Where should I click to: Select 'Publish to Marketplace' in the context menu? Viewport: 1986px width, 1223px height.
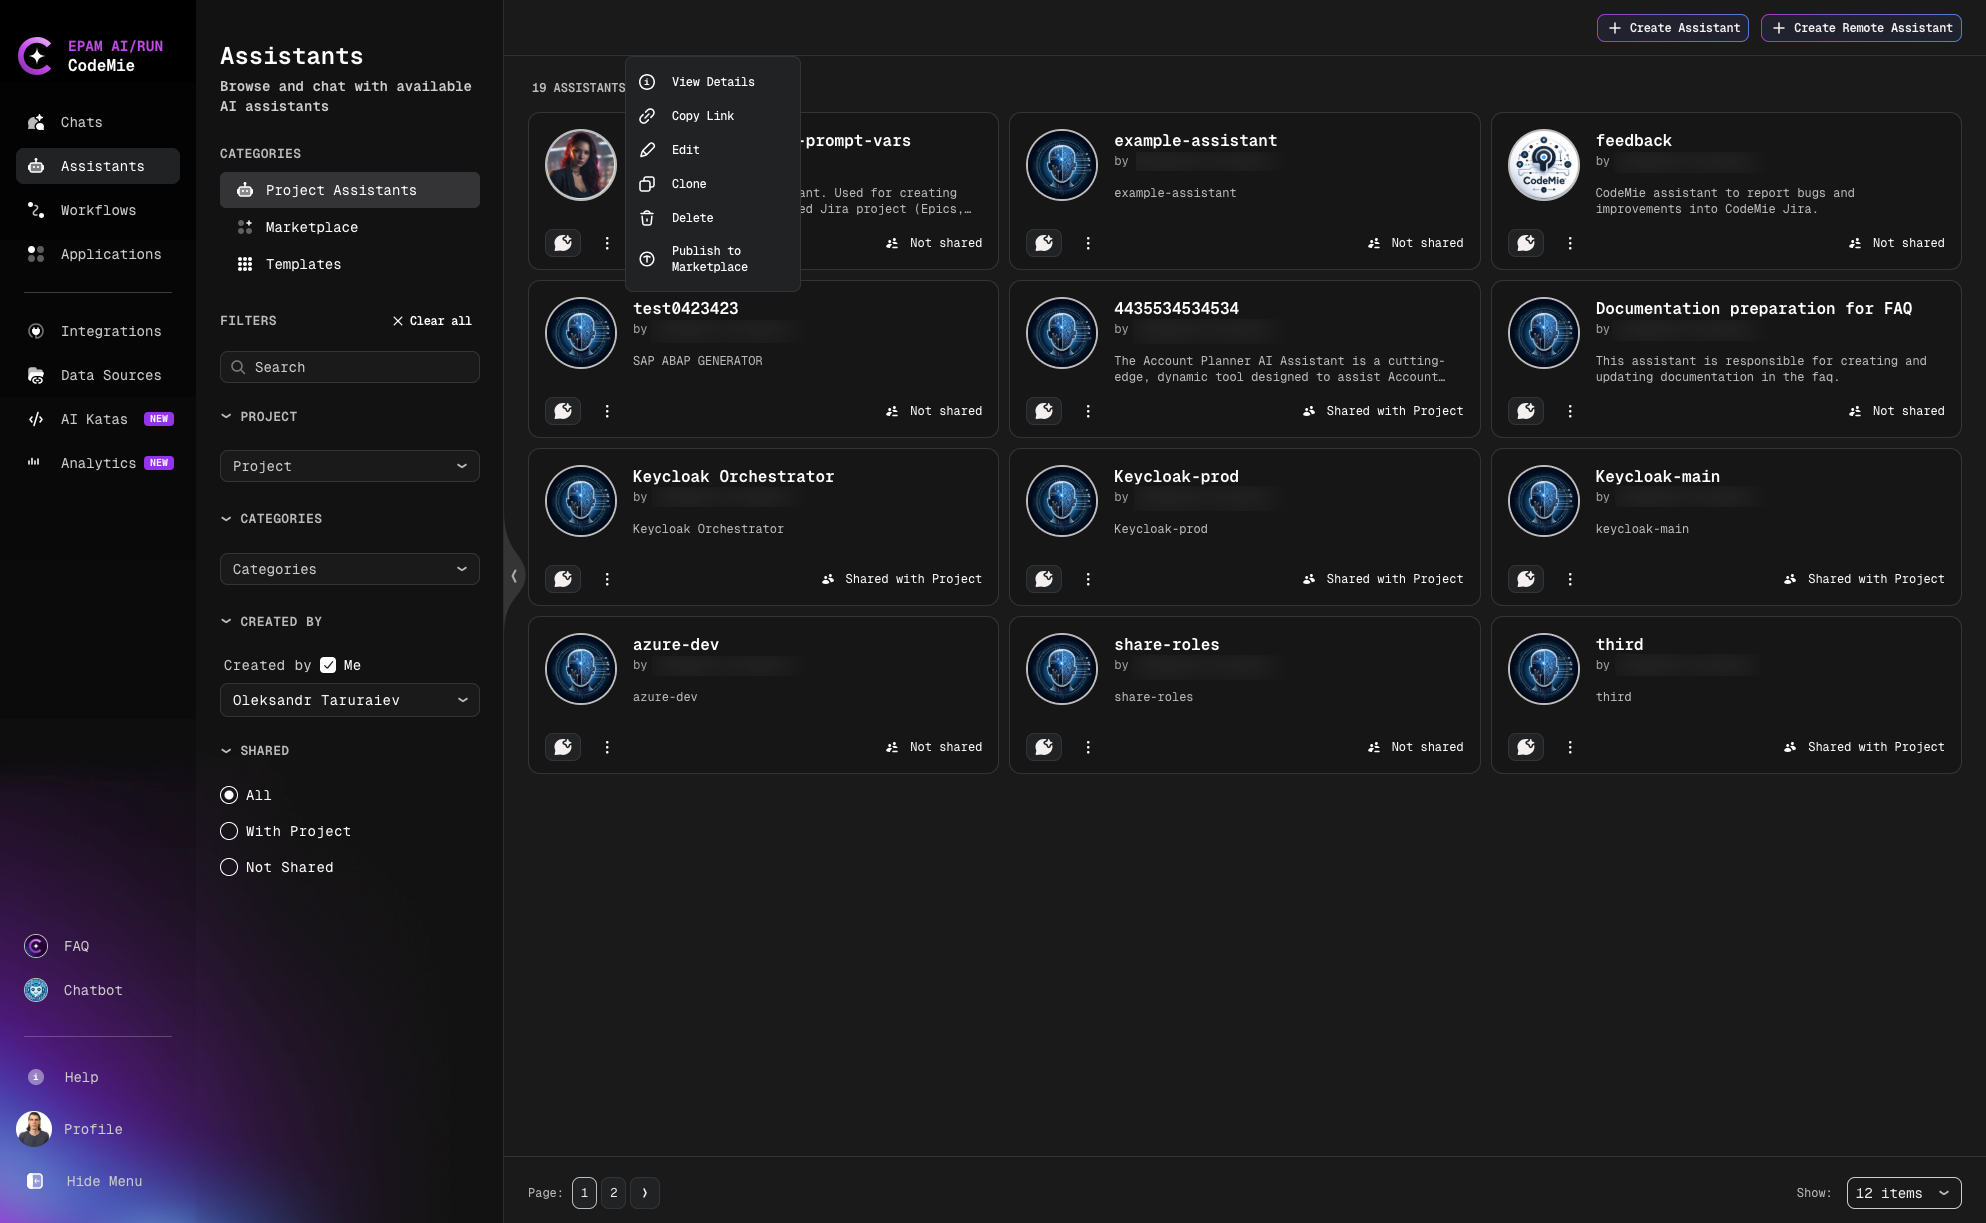click(x=709, y=259)
